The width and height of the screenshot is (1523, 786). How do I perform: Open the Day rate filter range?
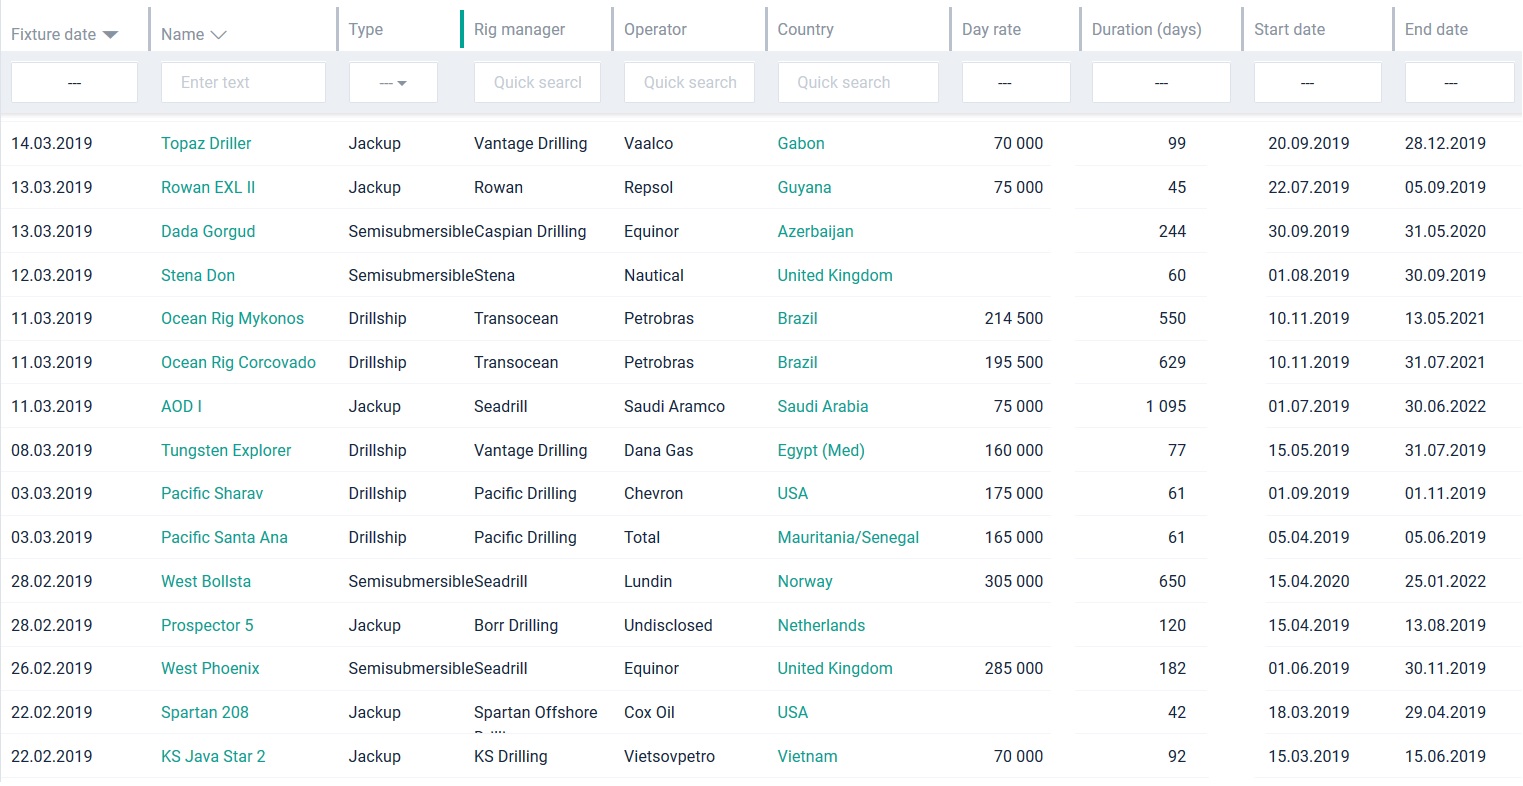coord(1015,83)
